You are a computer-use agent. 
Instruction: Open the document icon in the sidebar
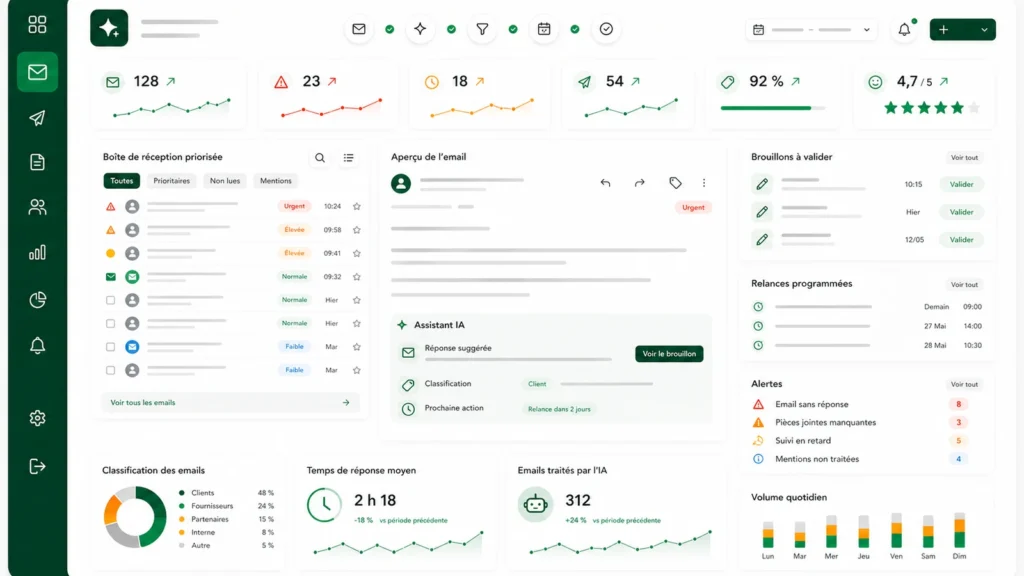pyautogui.click(x=37, y=162)
